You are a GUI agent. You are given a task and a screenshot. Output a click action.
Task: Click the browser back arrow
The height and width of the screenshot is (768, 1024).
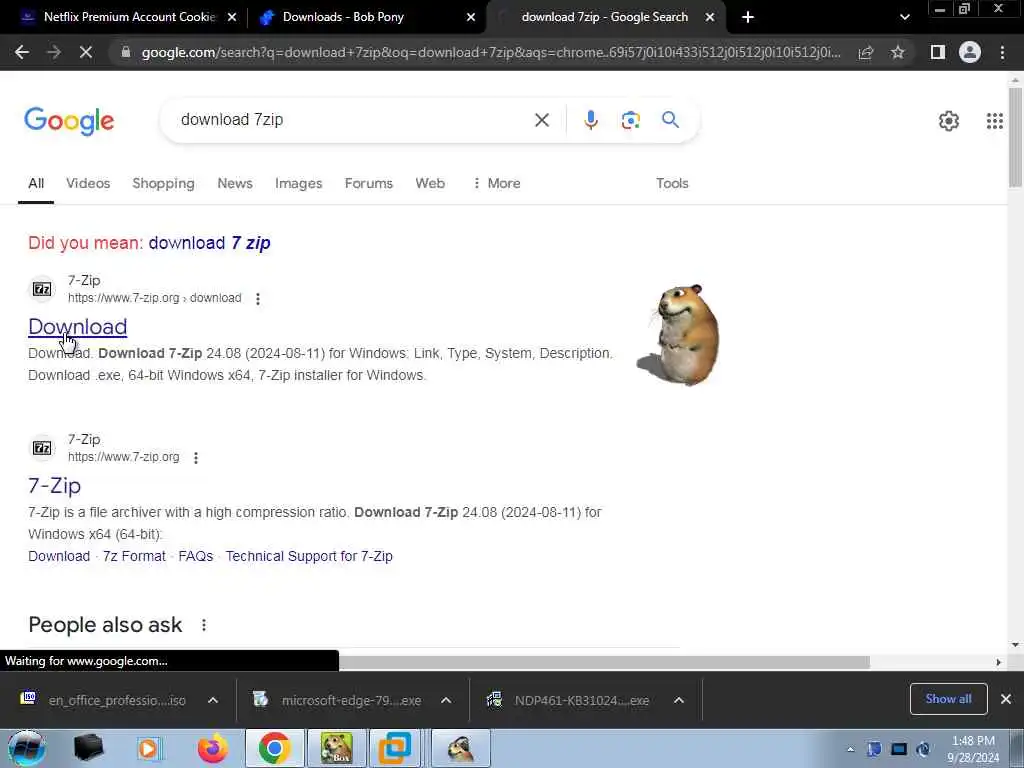tap(22, 52)
